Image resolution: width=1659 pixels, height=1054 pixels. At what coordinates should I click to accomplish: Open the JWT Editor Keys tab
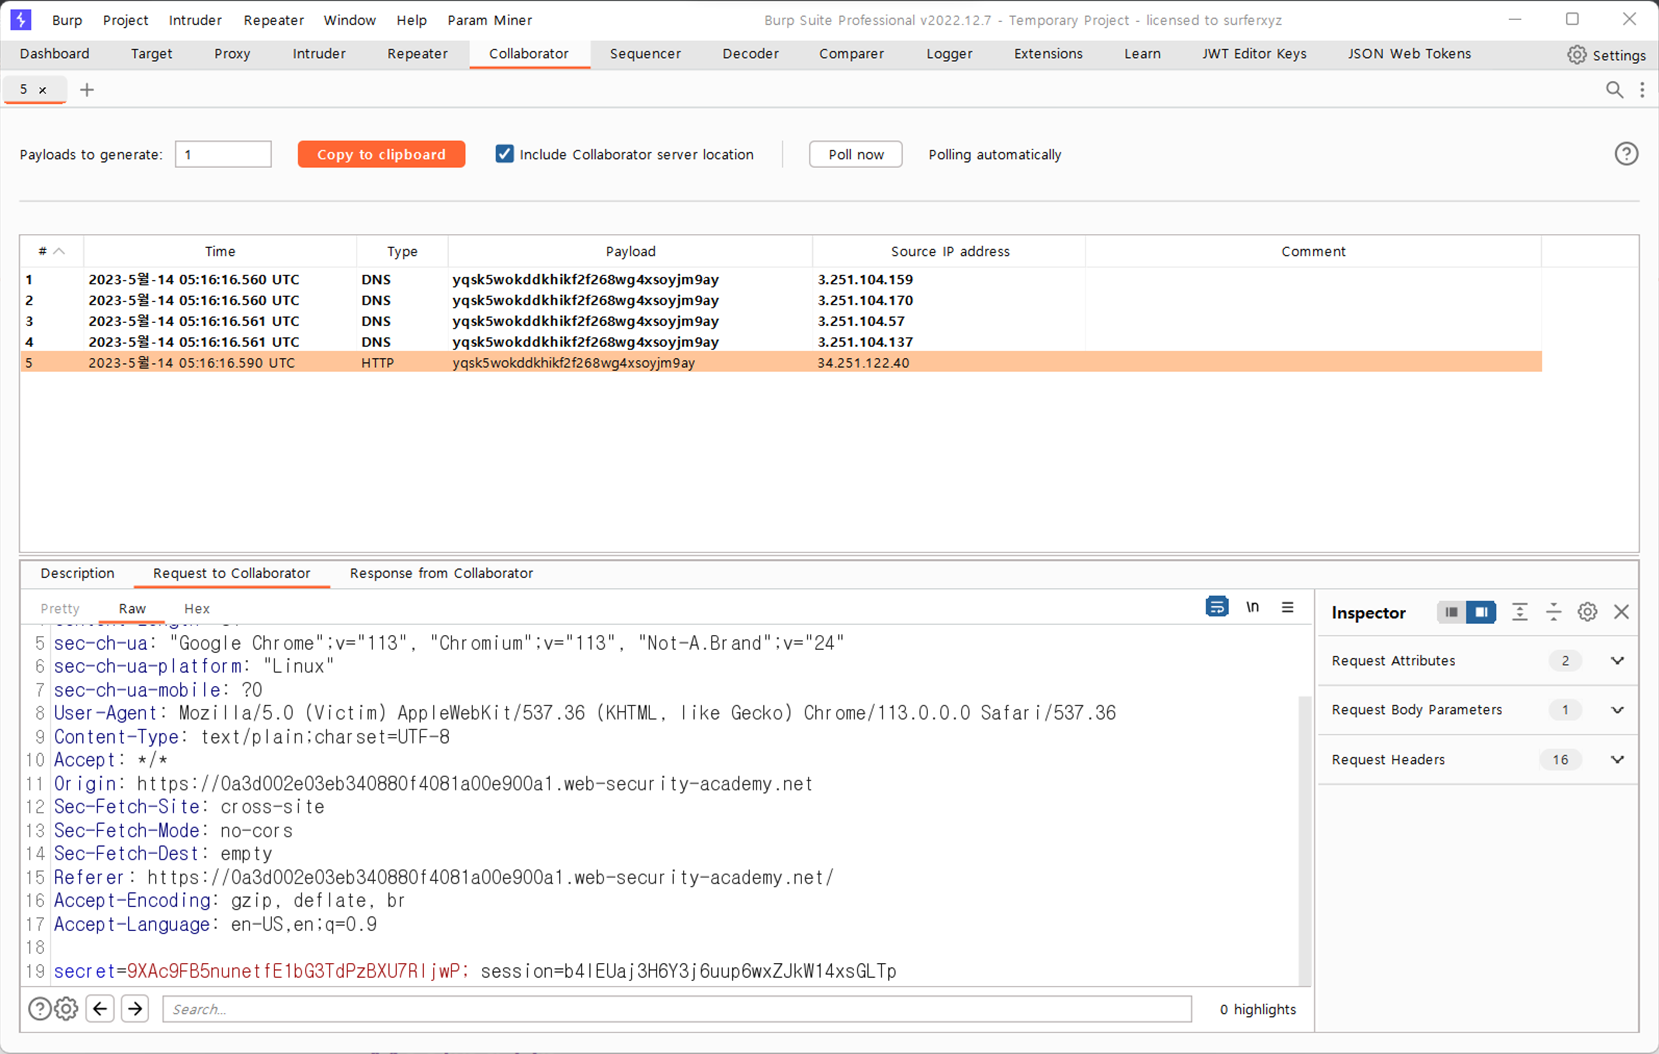pos(1254,54)
